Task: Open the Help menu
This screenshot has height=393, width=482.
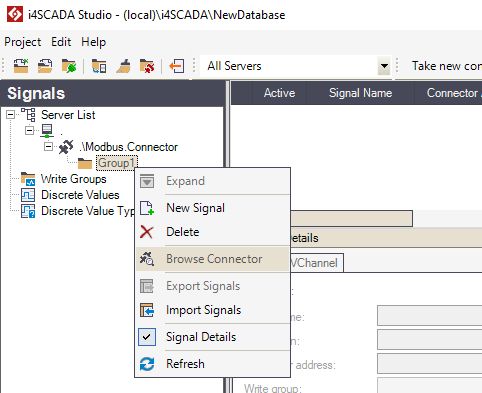Action: pos(94,42)
